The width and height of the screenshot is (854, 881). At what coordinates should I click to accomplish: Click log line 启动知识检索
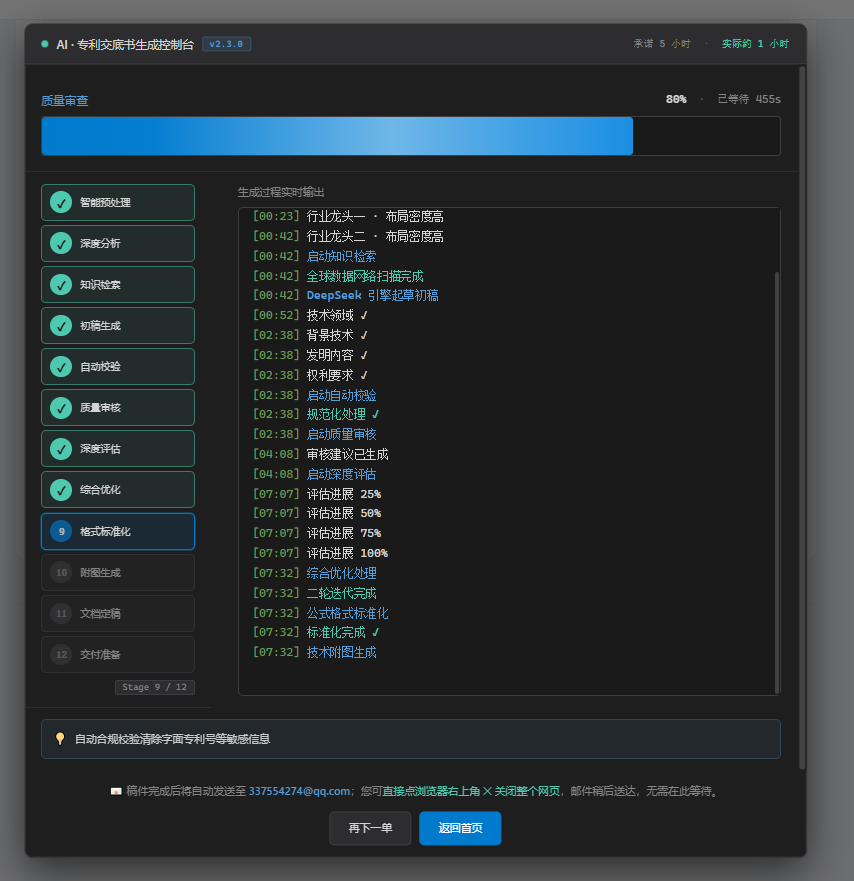(341, 256)
